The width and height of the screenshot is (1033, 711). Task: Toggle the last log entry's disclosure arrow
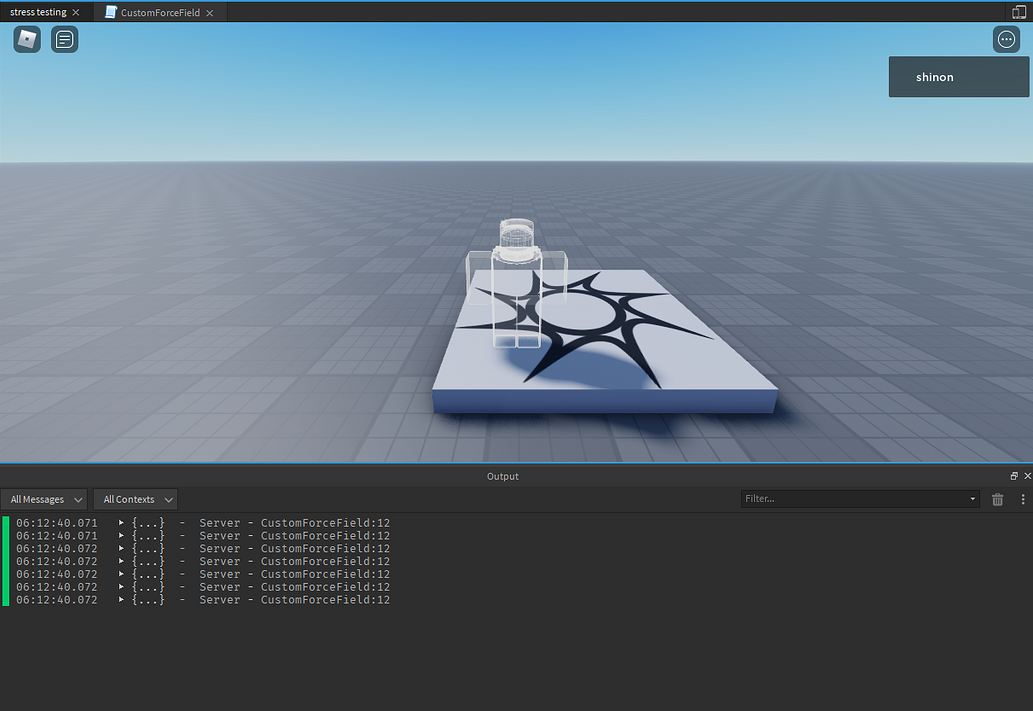[120, 599]
